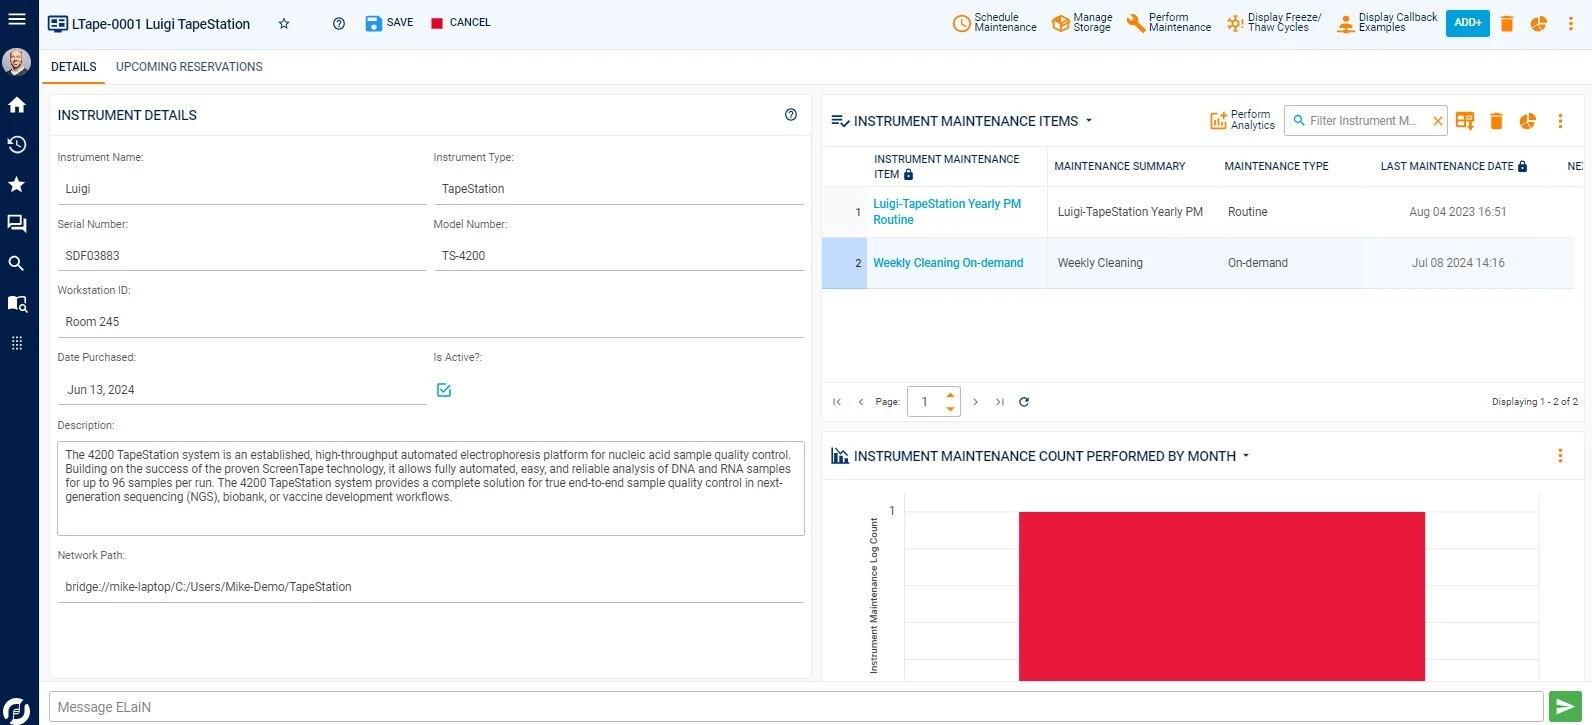Click the maintenance panel pie chart icon
1592x725 pixels.
pos(1528,121)
